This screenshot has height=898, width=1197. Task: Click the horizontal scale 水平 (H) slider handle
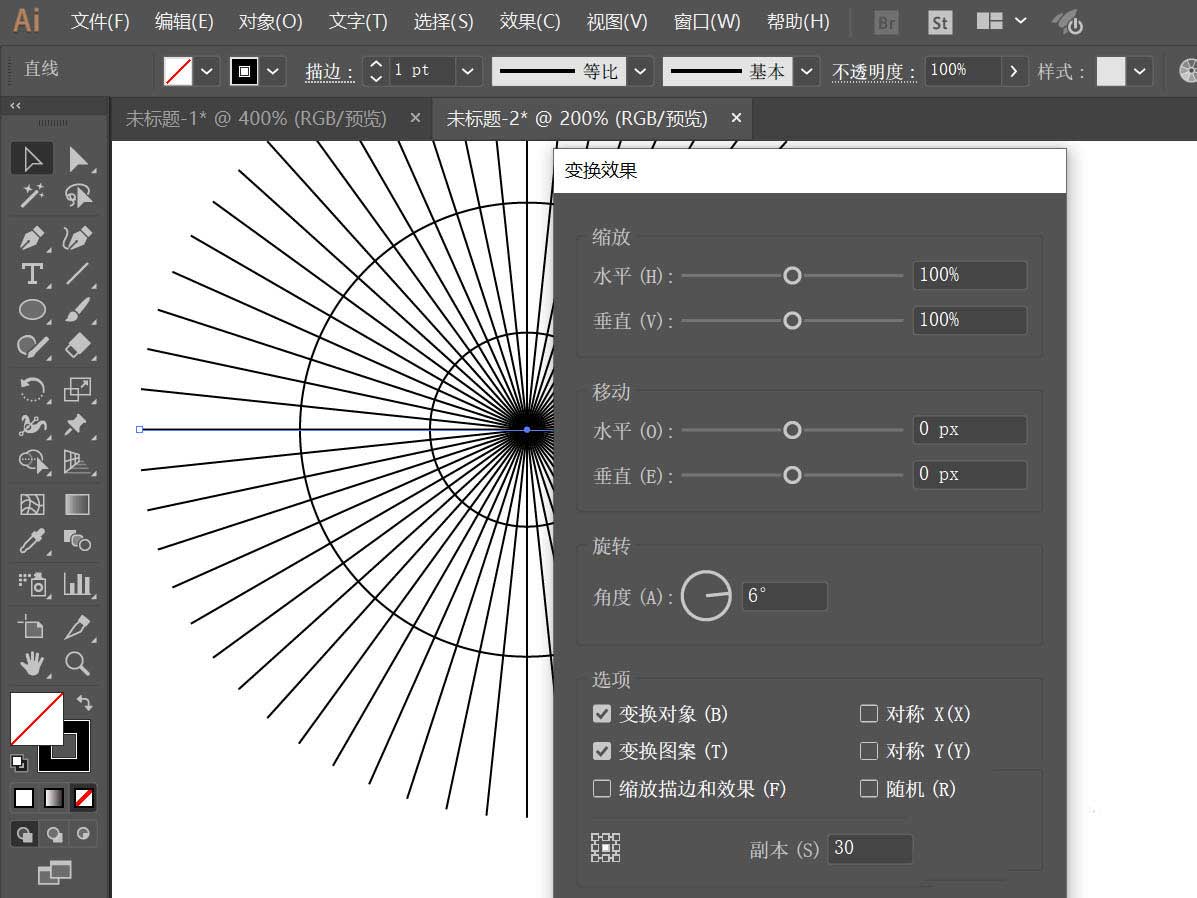792,275
